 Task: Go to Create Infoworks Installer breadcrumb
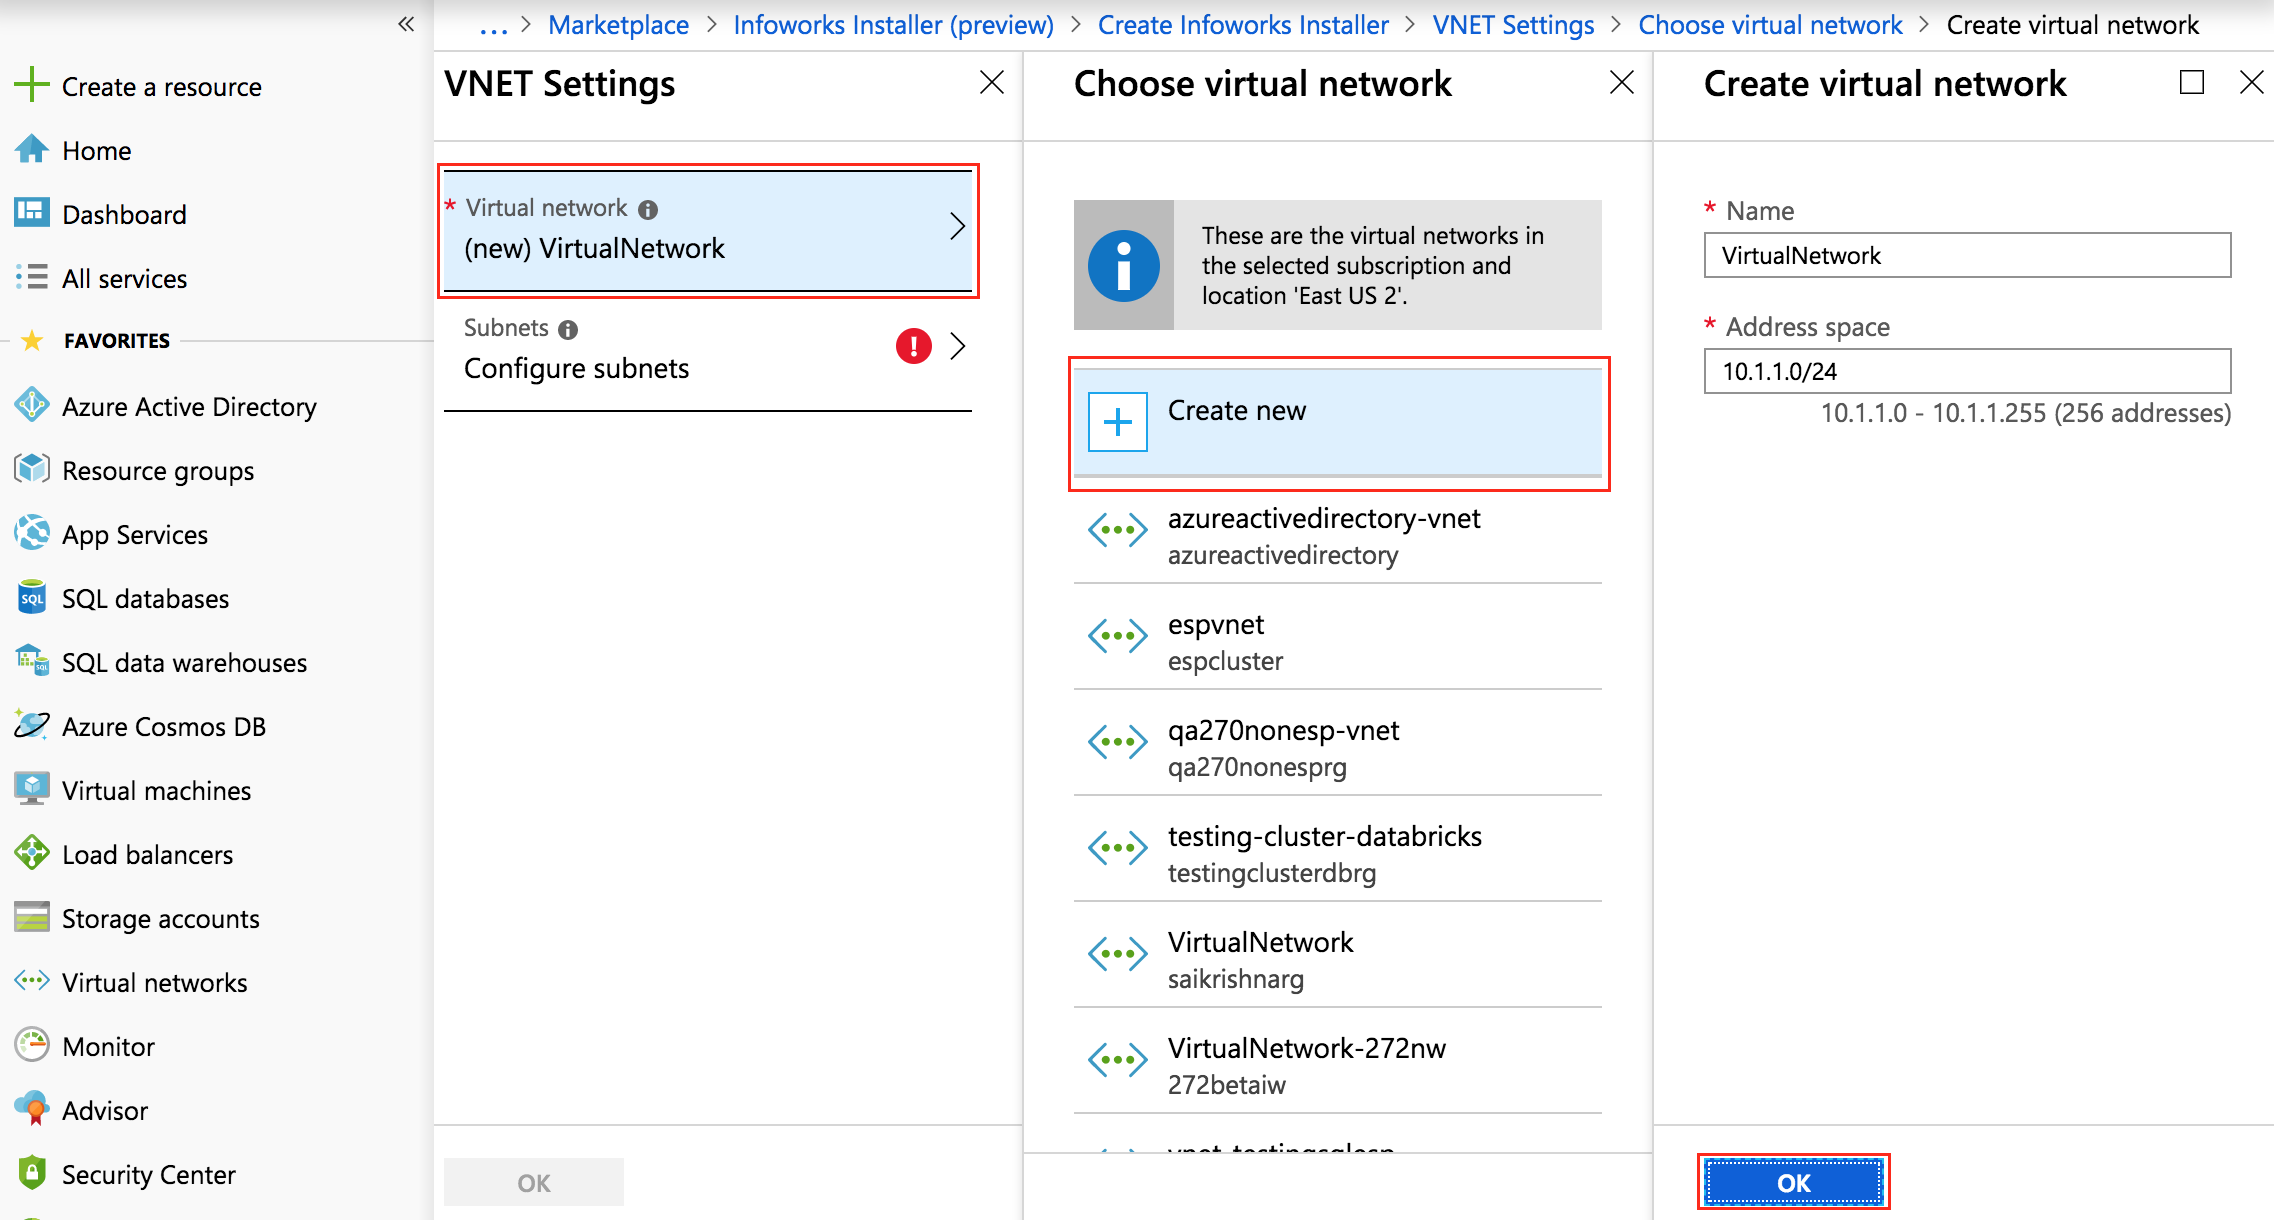coord(1243,25)
